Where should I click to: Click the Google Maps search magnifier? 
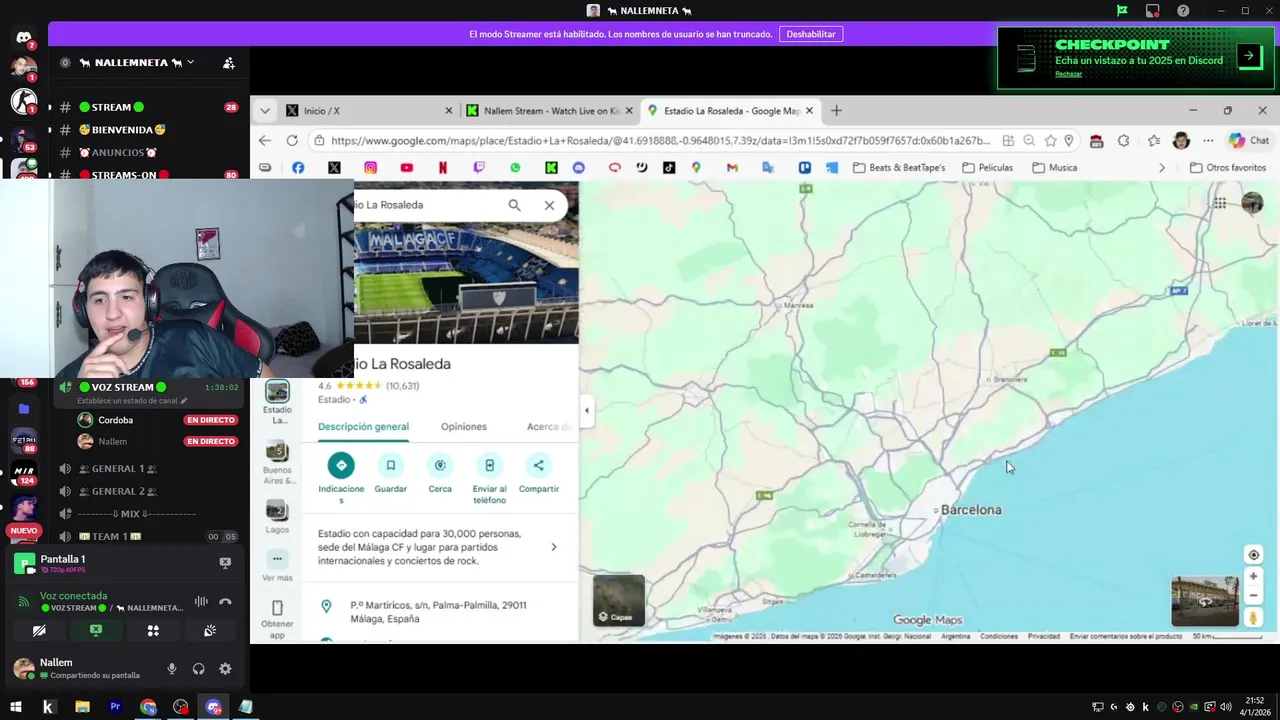tap(514, 205)
